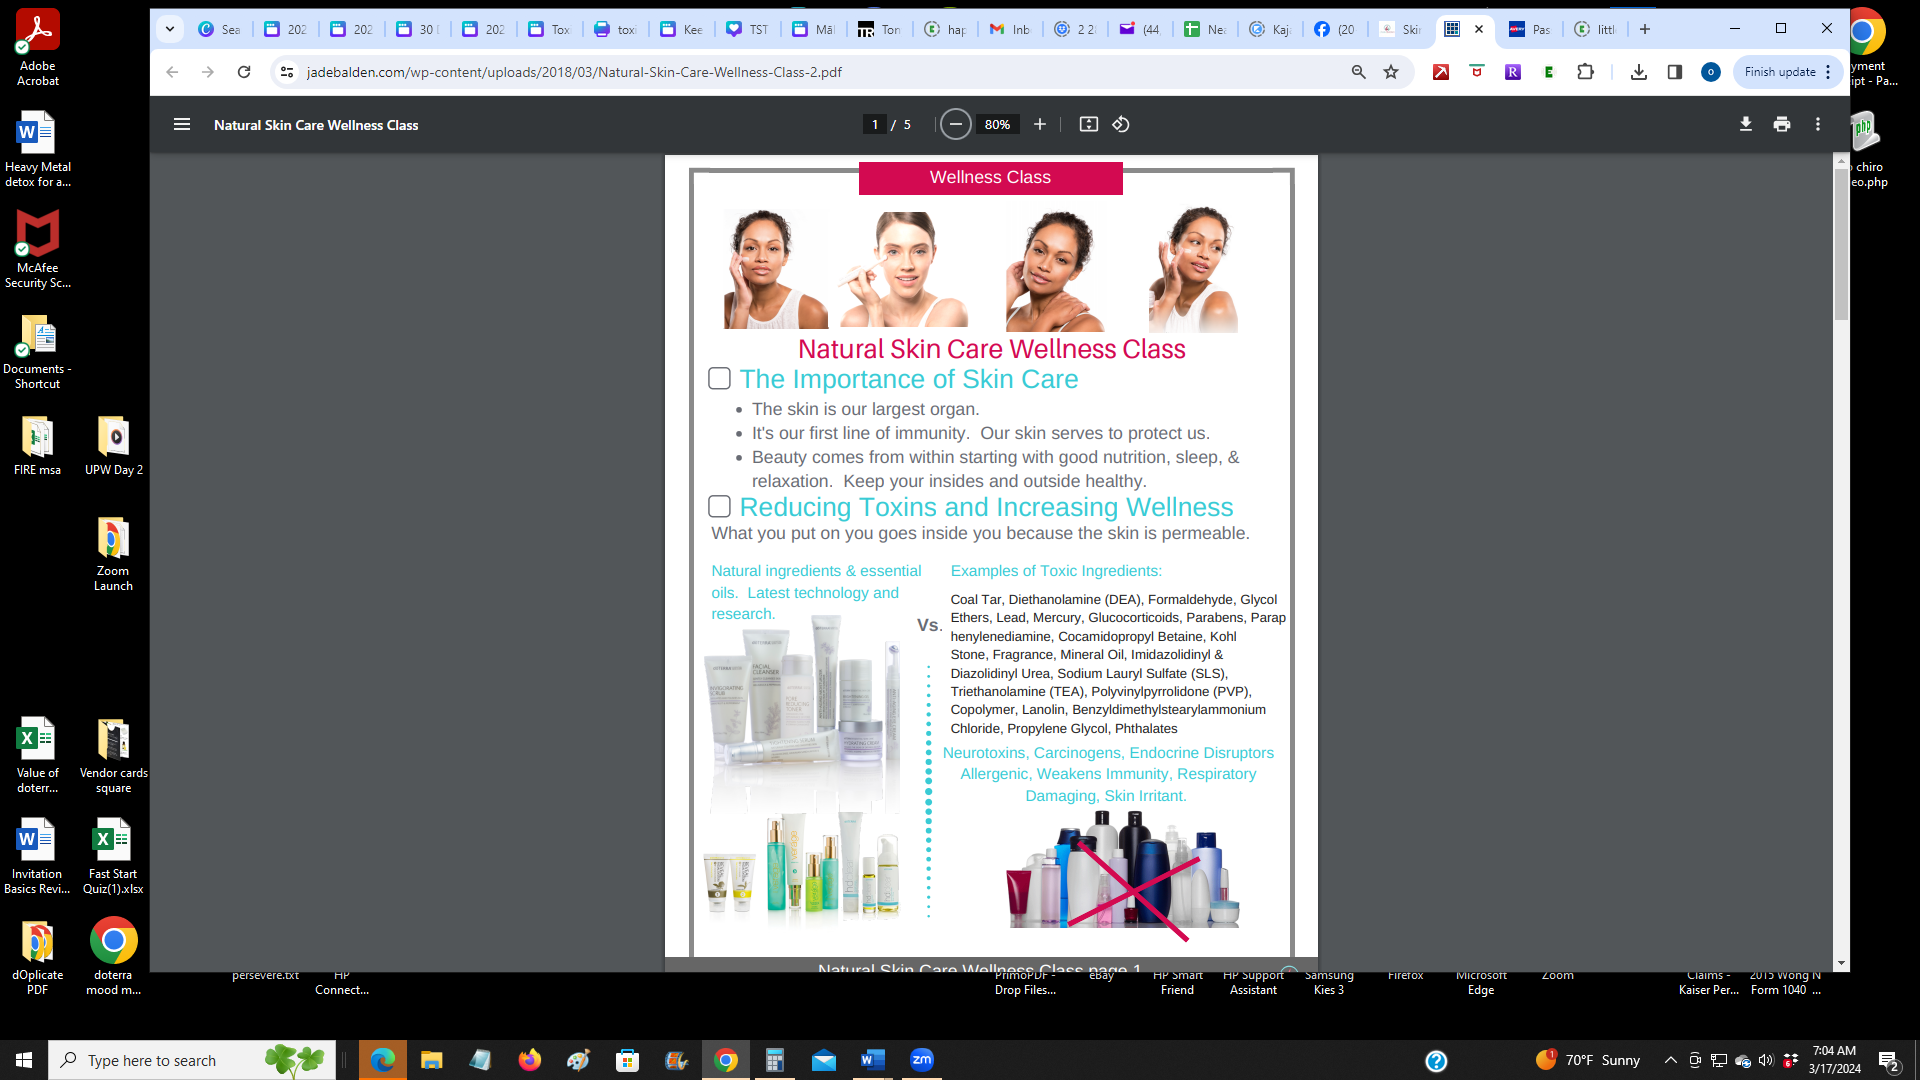Click the fit to page icon
Screen dimensions: 1920x1080
(1088, 124)
